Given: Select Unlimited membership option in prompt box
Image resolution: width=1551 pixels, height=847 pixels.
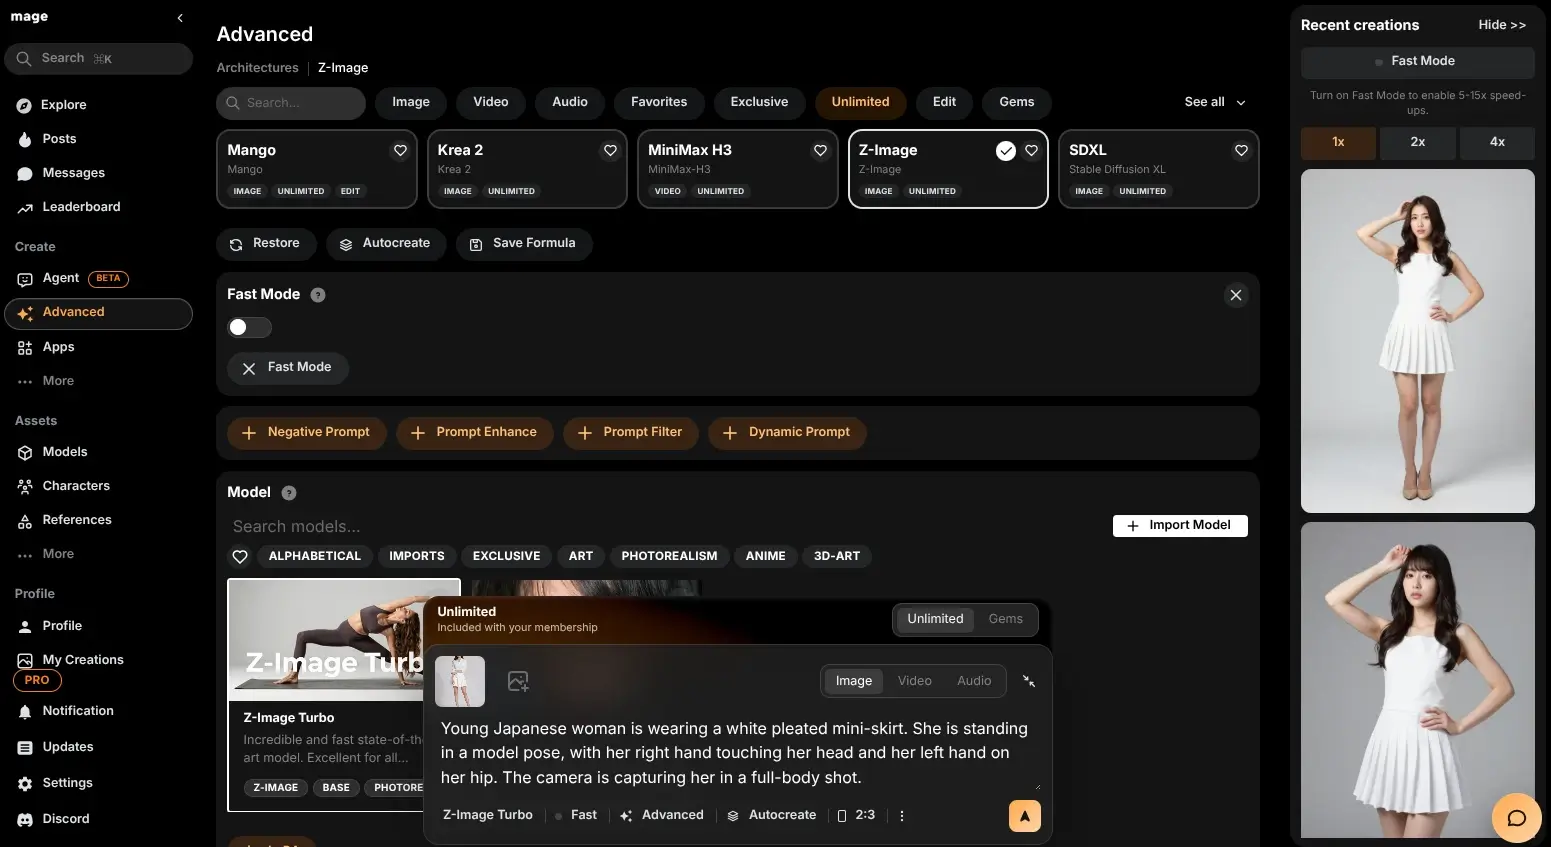Looking at the screenshot, I should tap(935, 619).
